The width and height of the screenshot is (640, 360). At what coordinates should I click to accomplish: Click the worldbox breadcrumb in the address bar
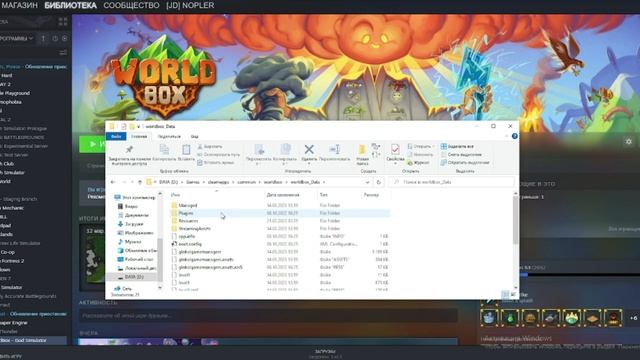click(273, 182)
